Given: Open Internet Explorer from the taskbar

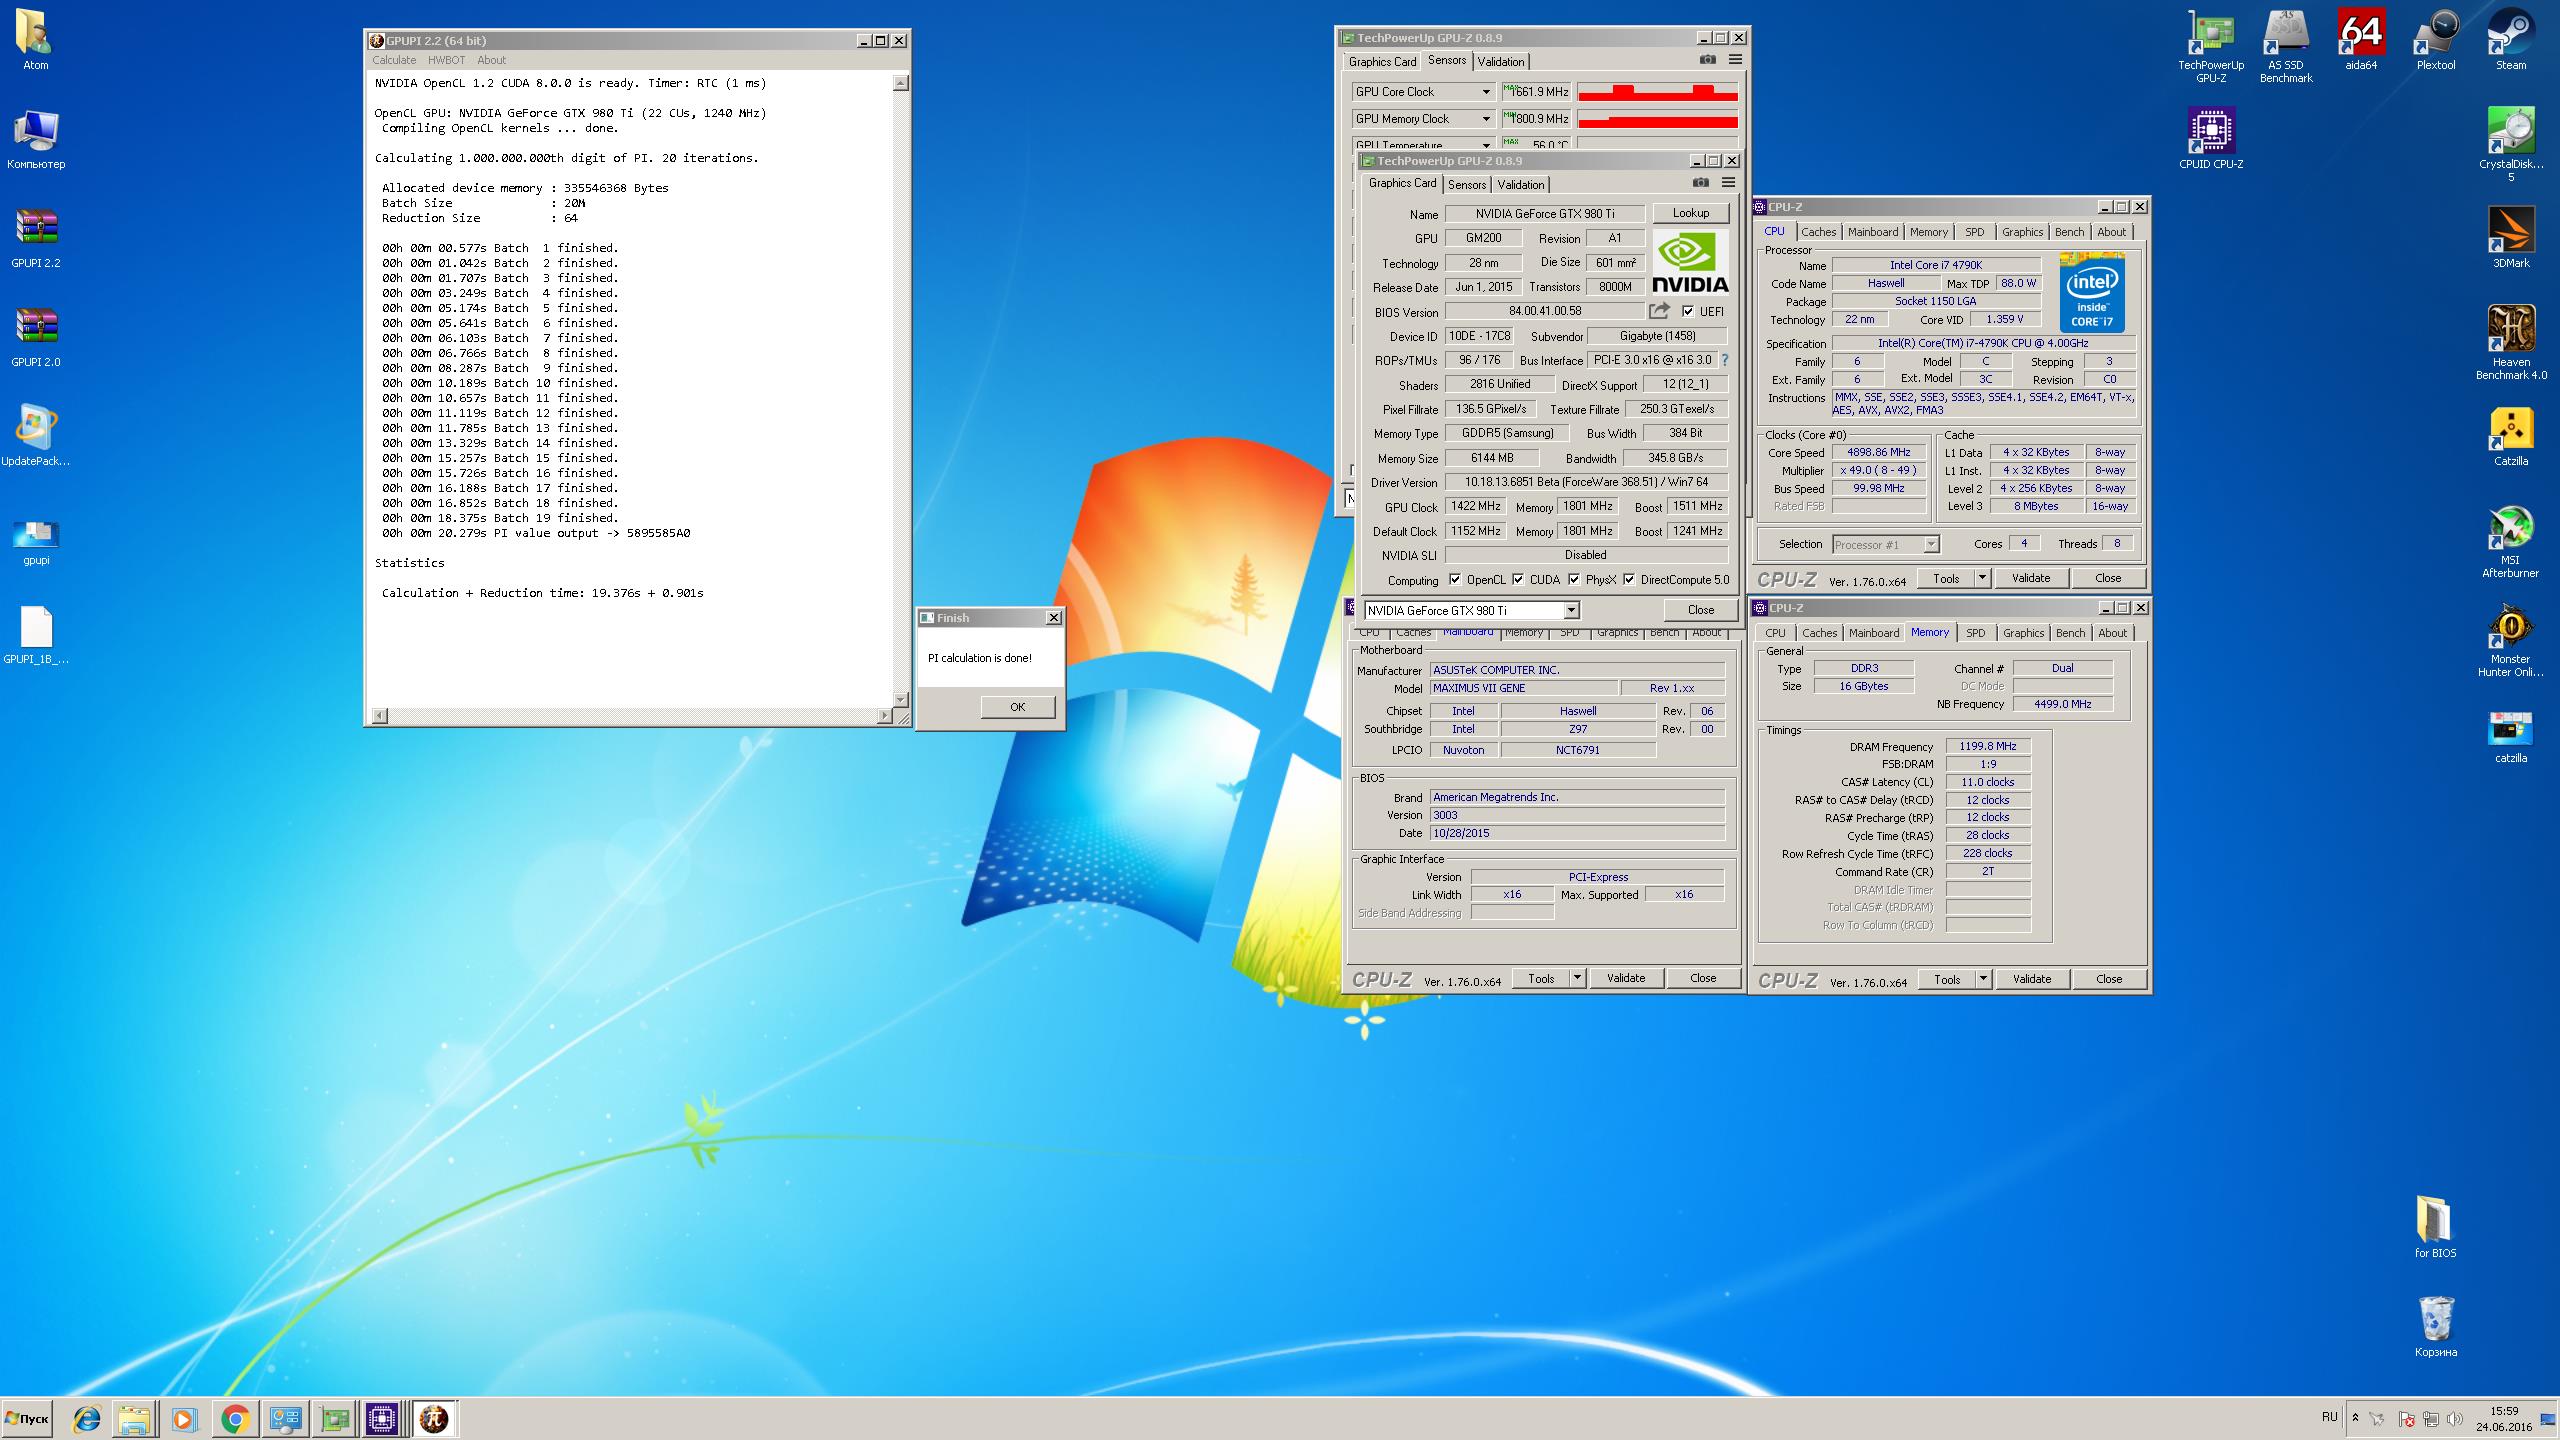Looking at the screenshot, I should pos(87,1419).
